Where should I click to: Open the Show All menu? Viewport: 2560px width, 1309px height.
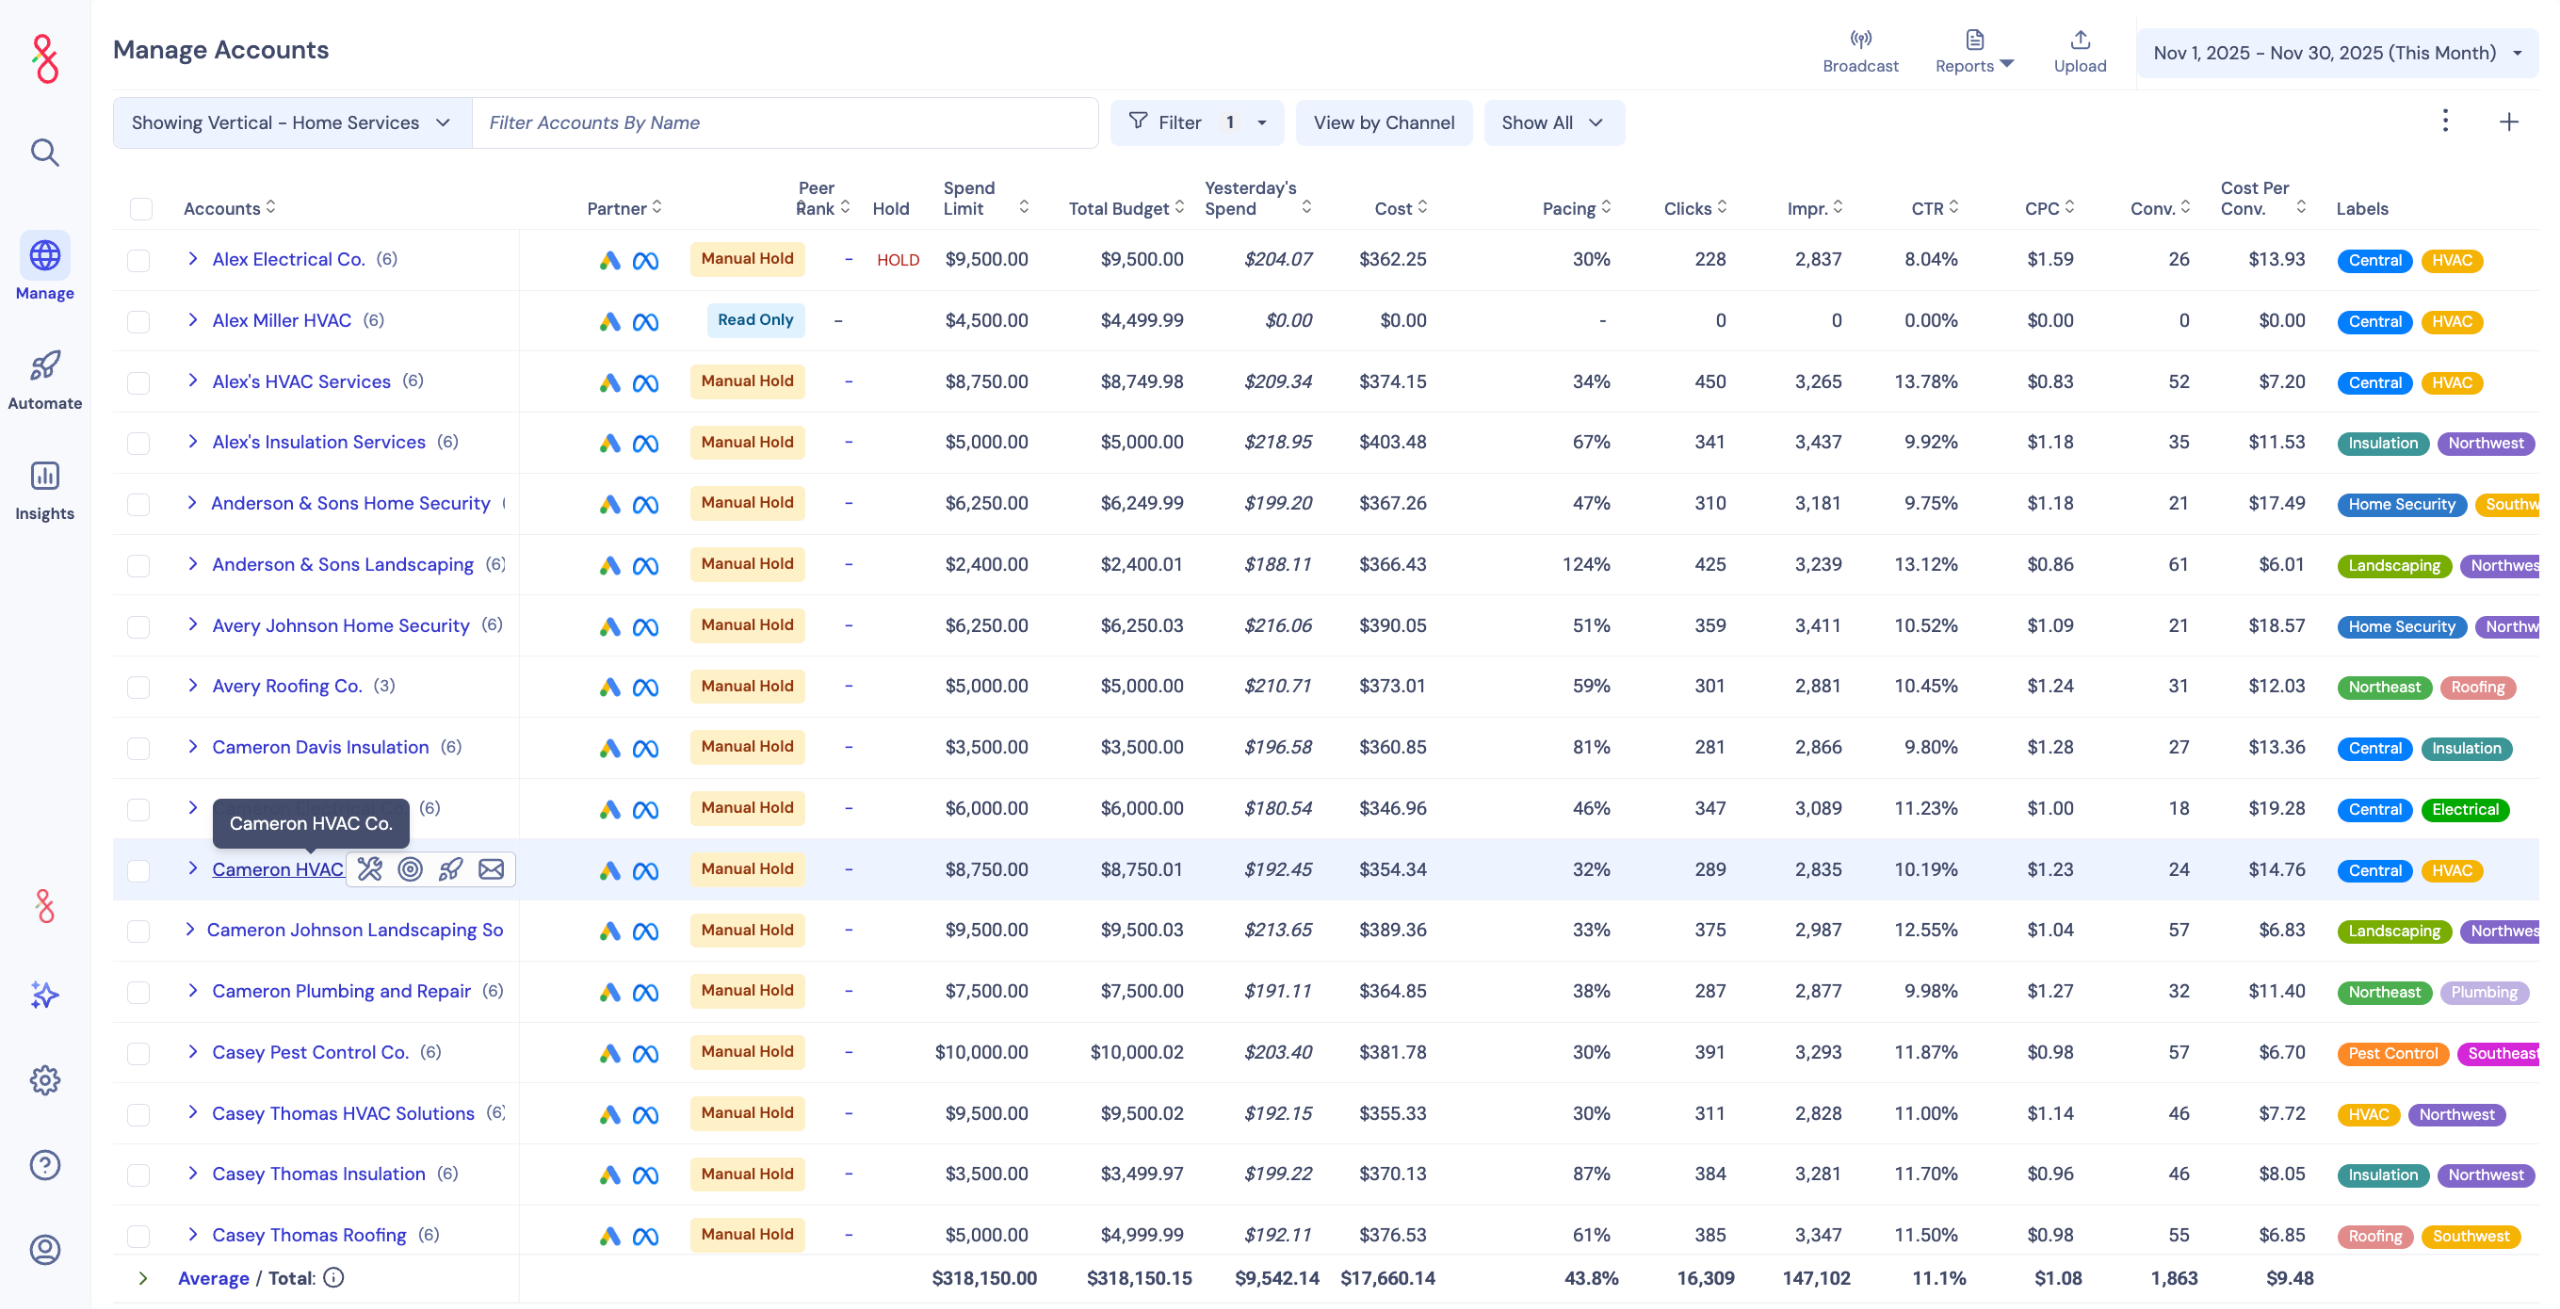[x=1552, y=123]
